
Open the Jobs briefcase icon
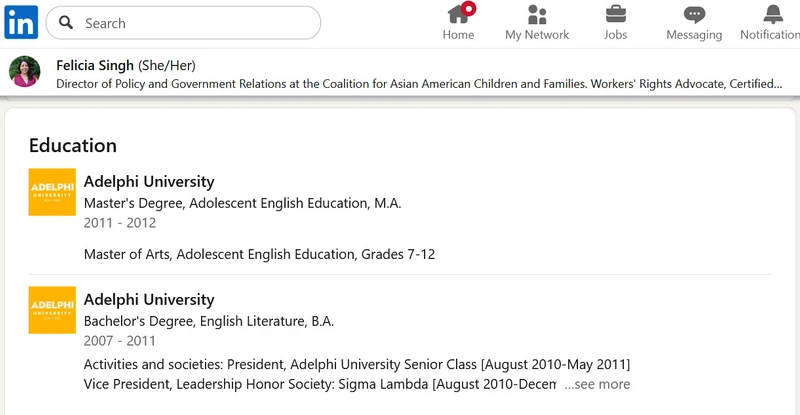coord(615,14)
